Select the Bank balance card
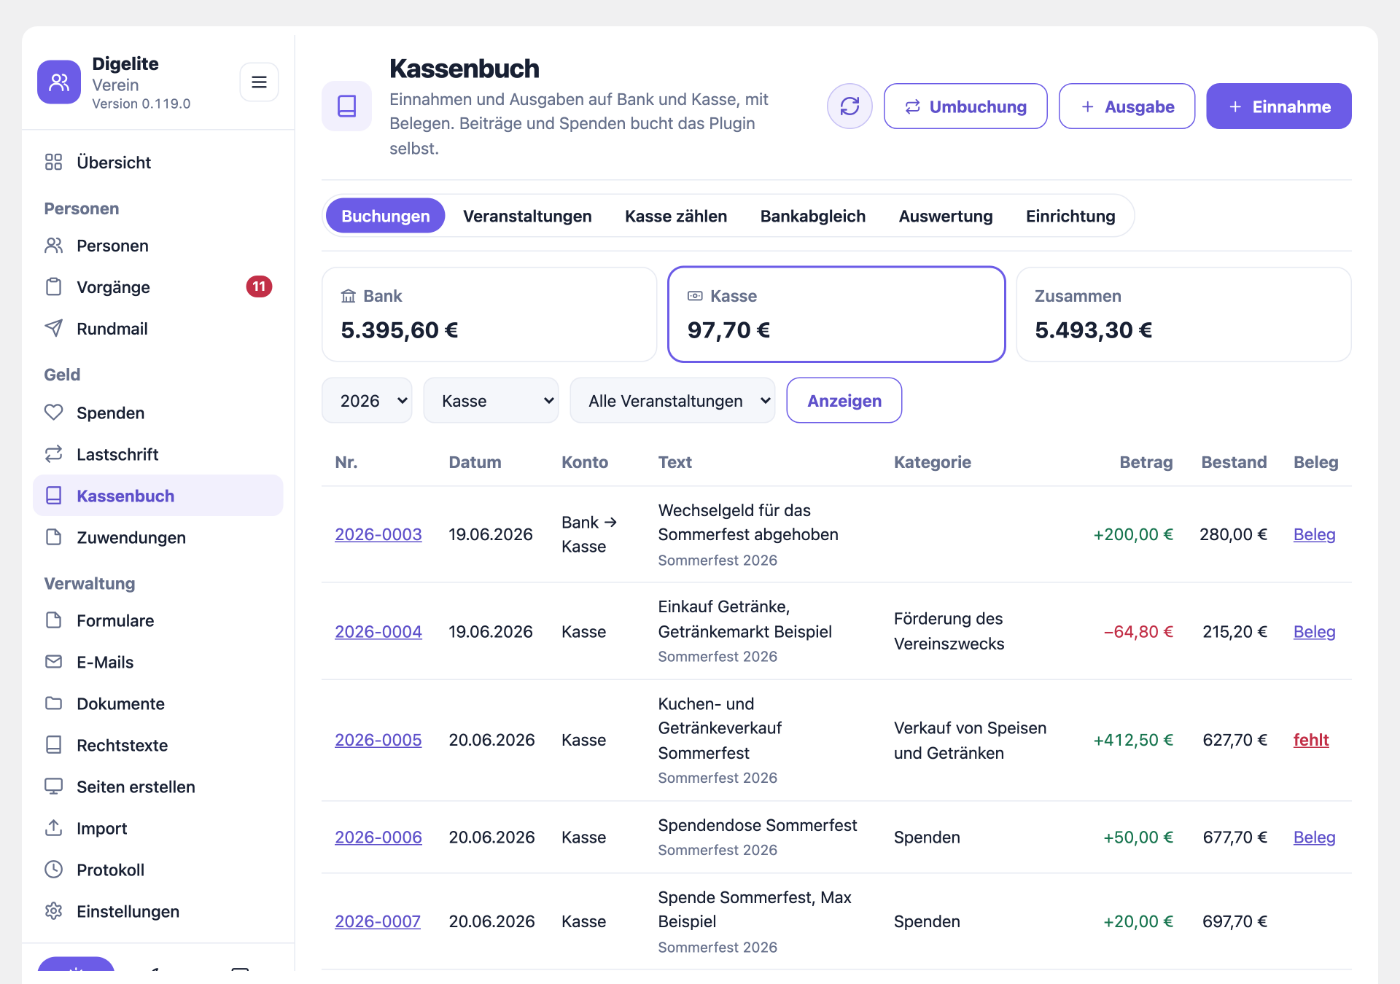This screenshot has height=984, width=1400. 489,314
